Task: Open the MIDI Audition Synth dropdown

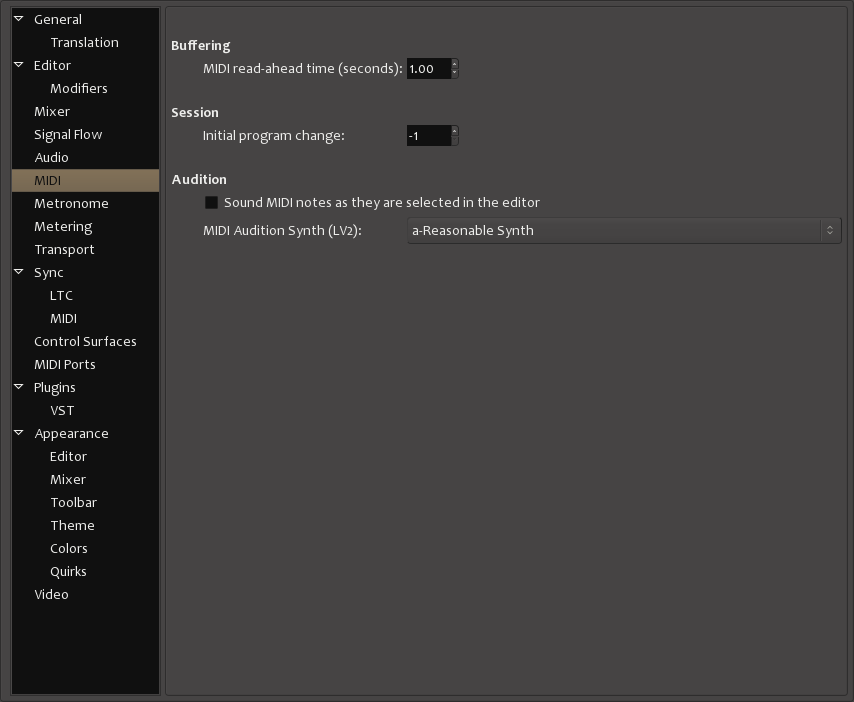Action: click(x=624, y=231)
